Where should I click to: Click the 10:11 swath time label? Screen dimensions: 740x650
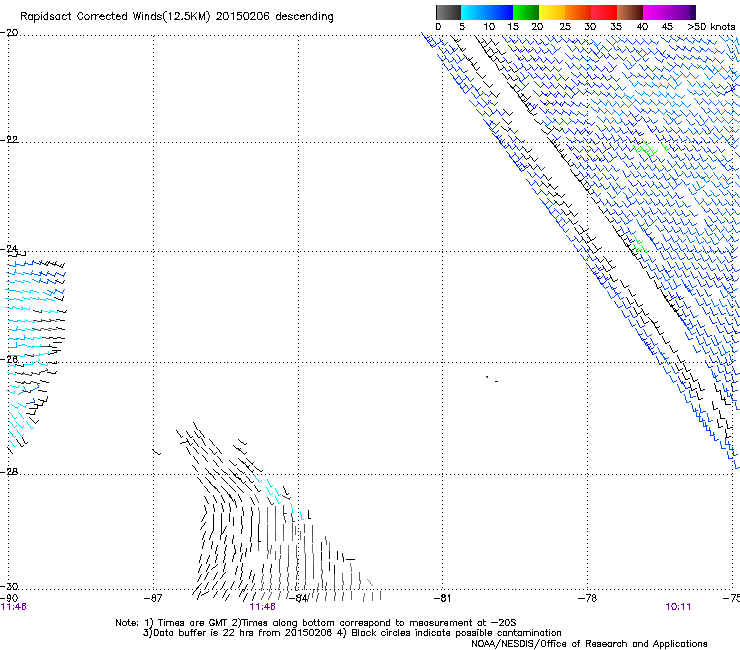[678, 607]
